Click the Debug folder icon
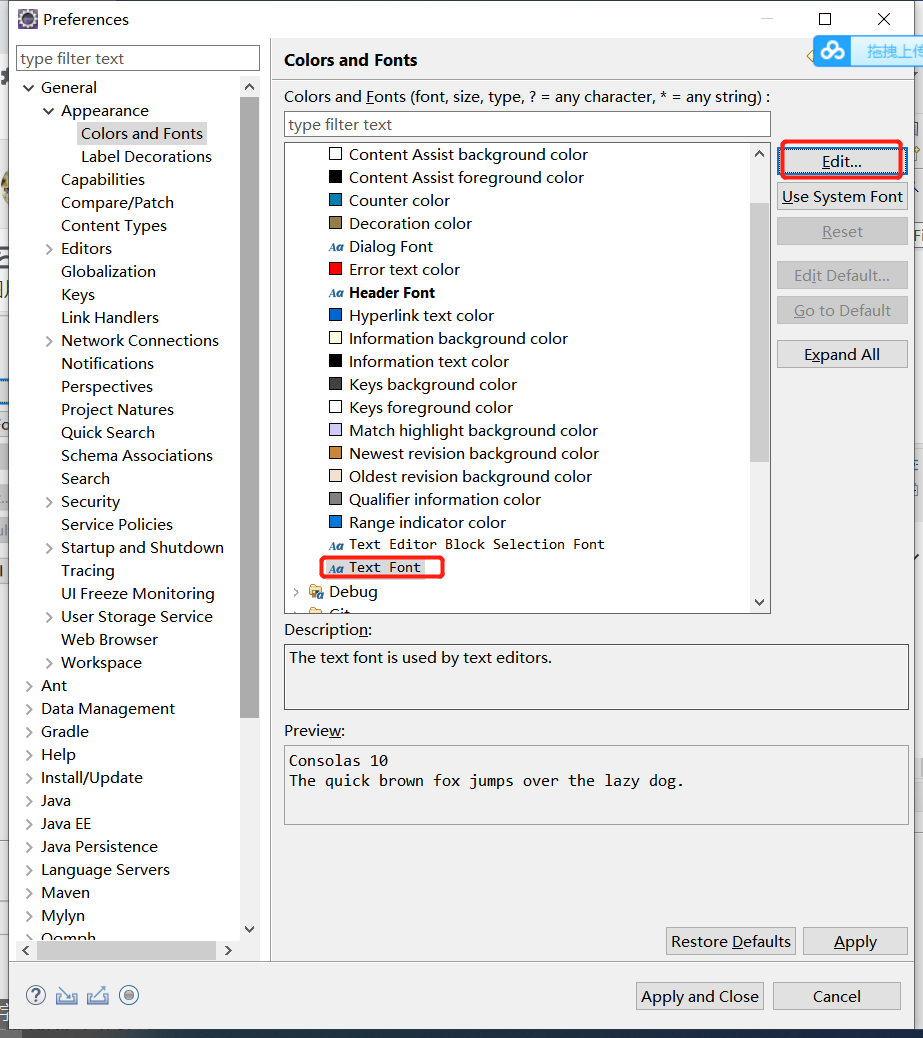 pos(316,591)
